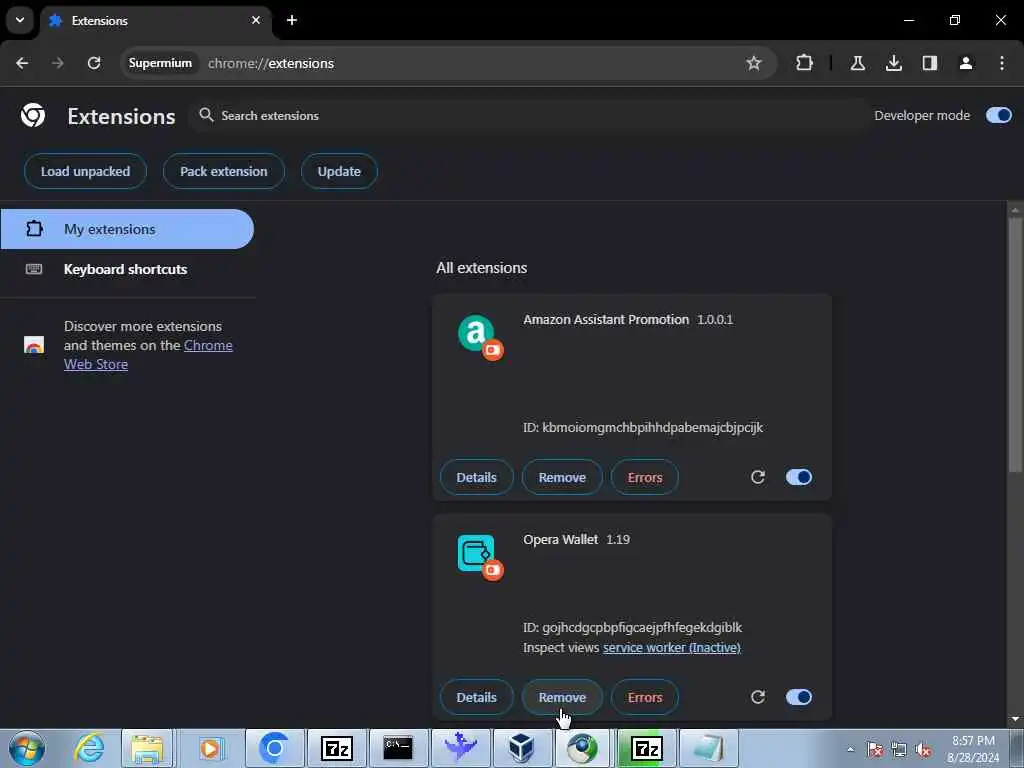This screenshot has height=768, width=1024.
Task: Click the muted volume tray icon
Action: point(923,750)
